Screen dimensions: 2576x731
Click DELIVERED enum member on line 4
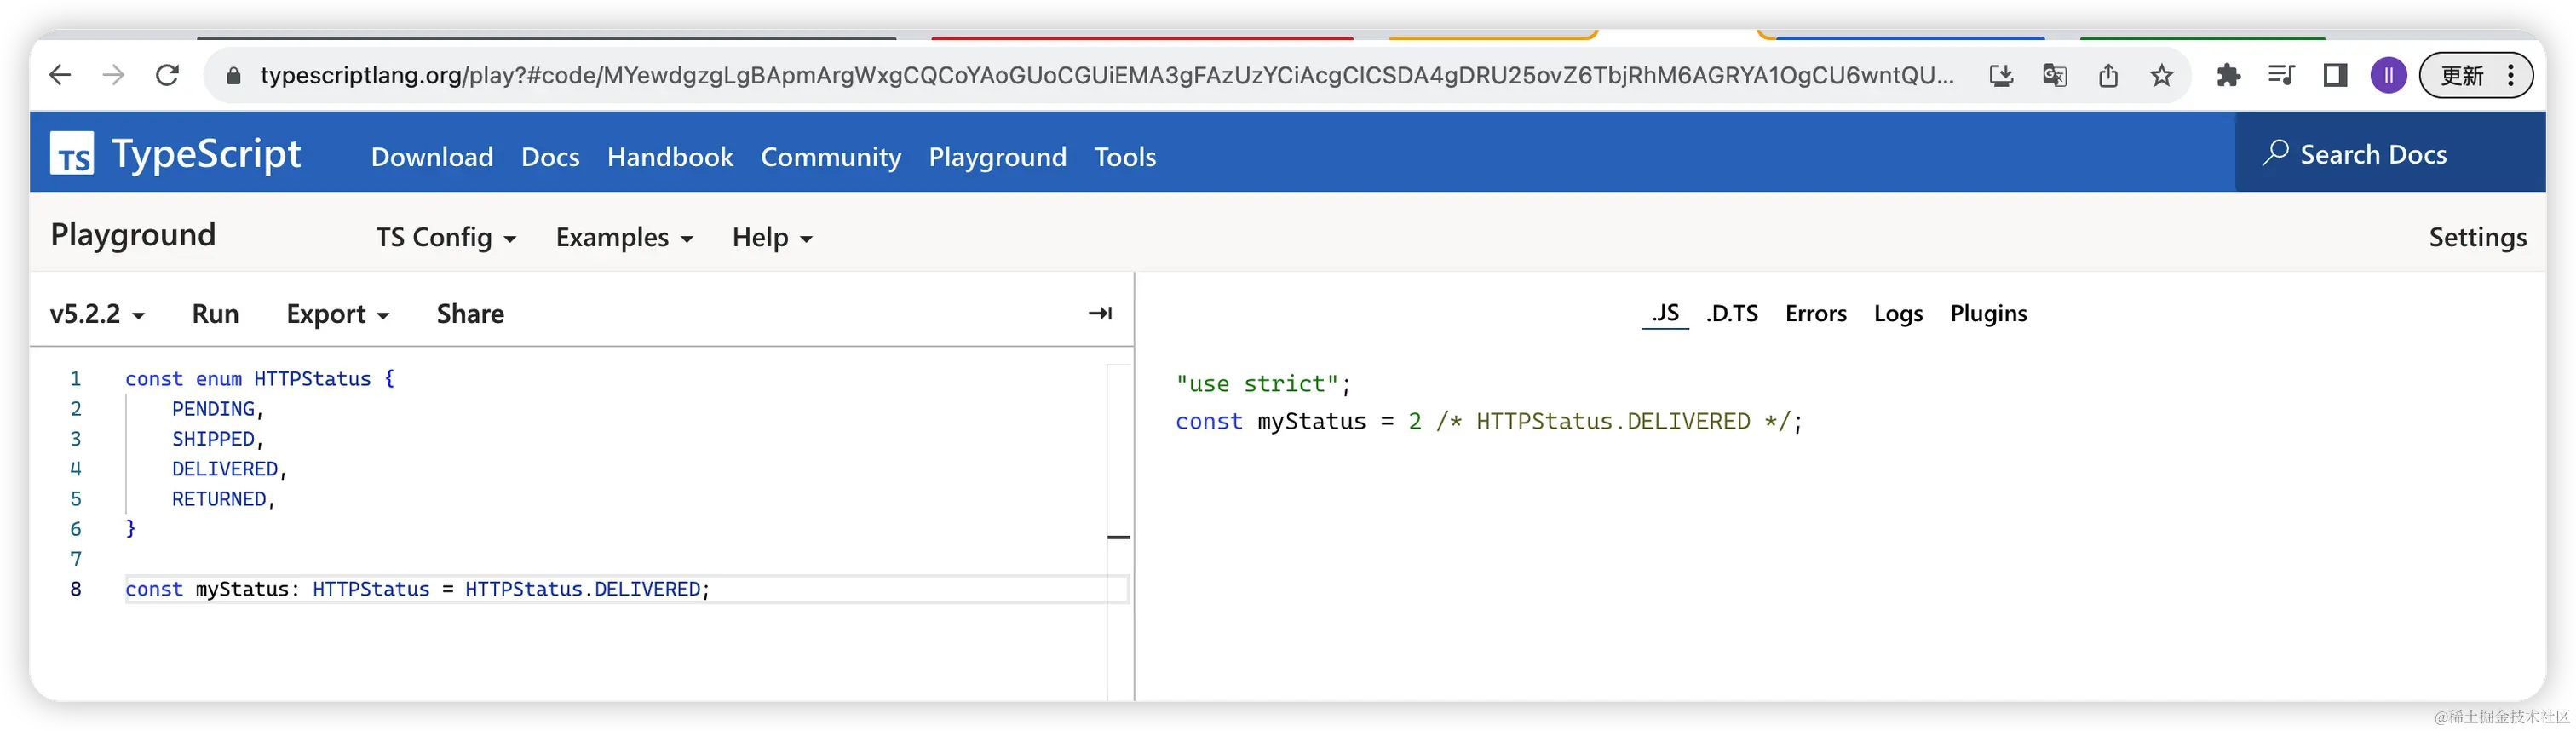(x=225, y=469)
